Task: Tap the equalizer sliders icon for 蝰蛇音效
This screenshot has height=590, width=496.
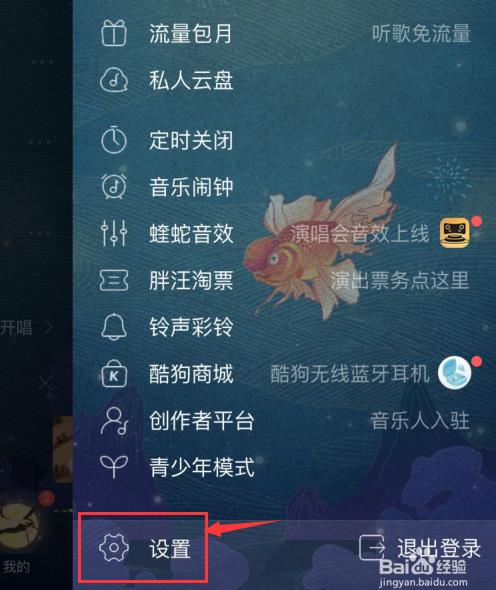Action: [x=114, y=233]
